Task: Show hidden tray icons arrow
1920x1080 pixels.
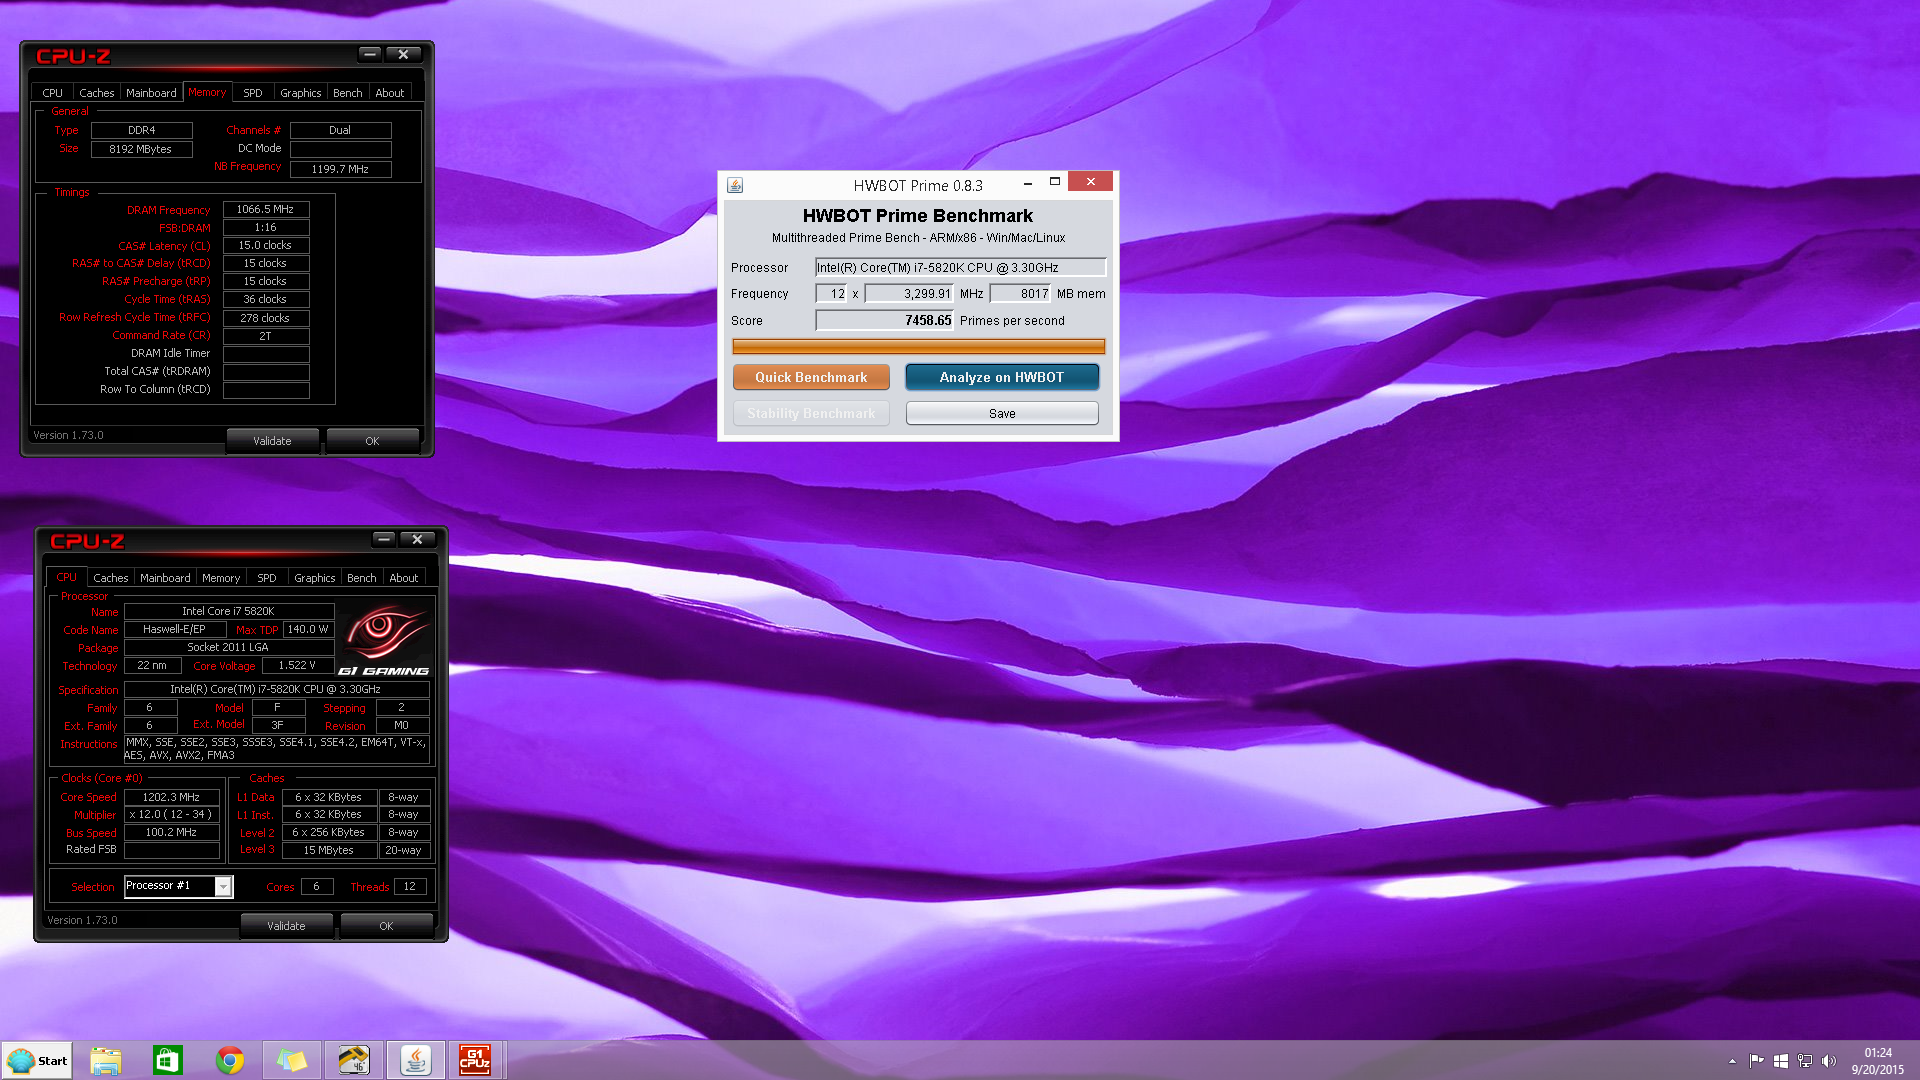Action: tap(1732, 1061)
